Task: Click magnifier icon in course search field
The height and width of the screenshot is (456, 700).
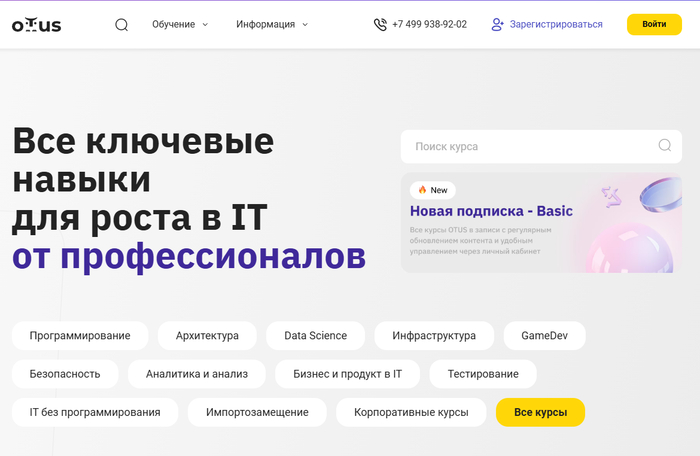Action: pyautogui.click(x=665, y=146)
